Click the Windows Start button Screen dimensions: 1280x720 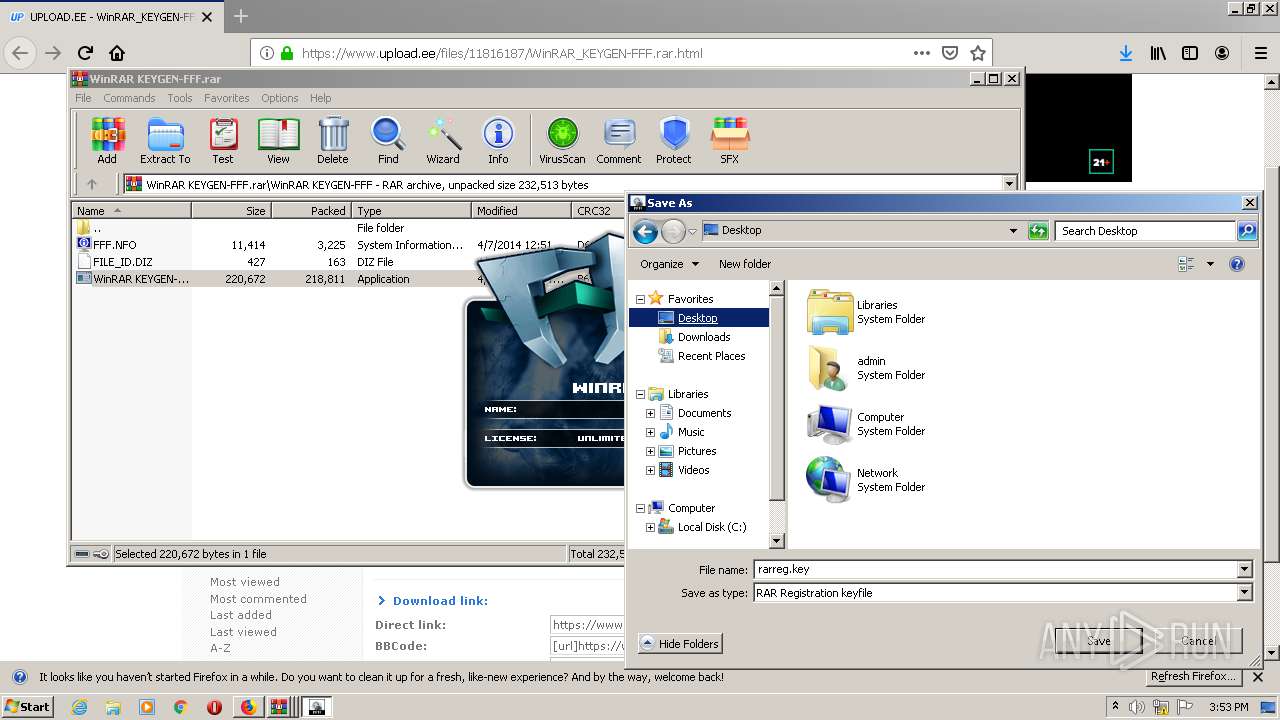click(28, 707)
